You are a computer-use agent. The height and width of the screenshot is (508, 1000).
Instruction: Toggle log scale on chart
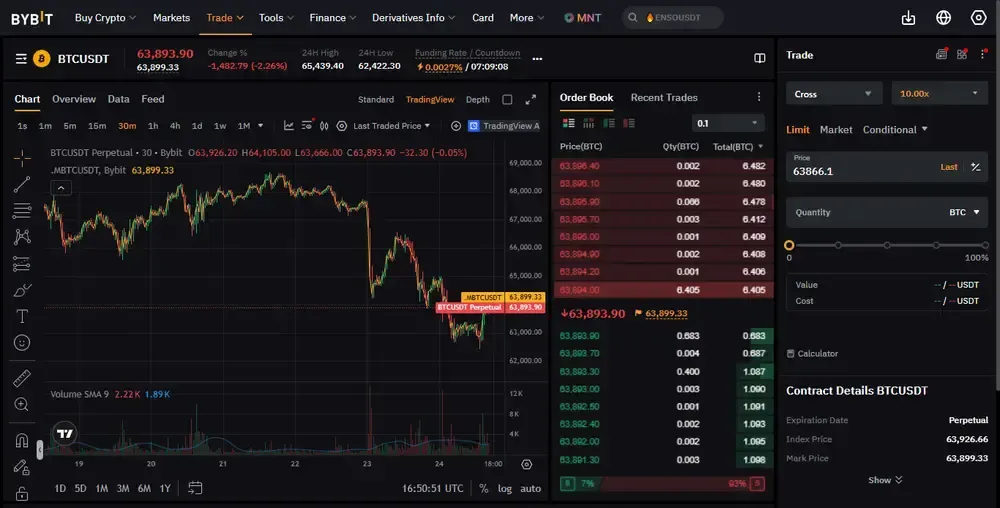(x=505, y=488)
